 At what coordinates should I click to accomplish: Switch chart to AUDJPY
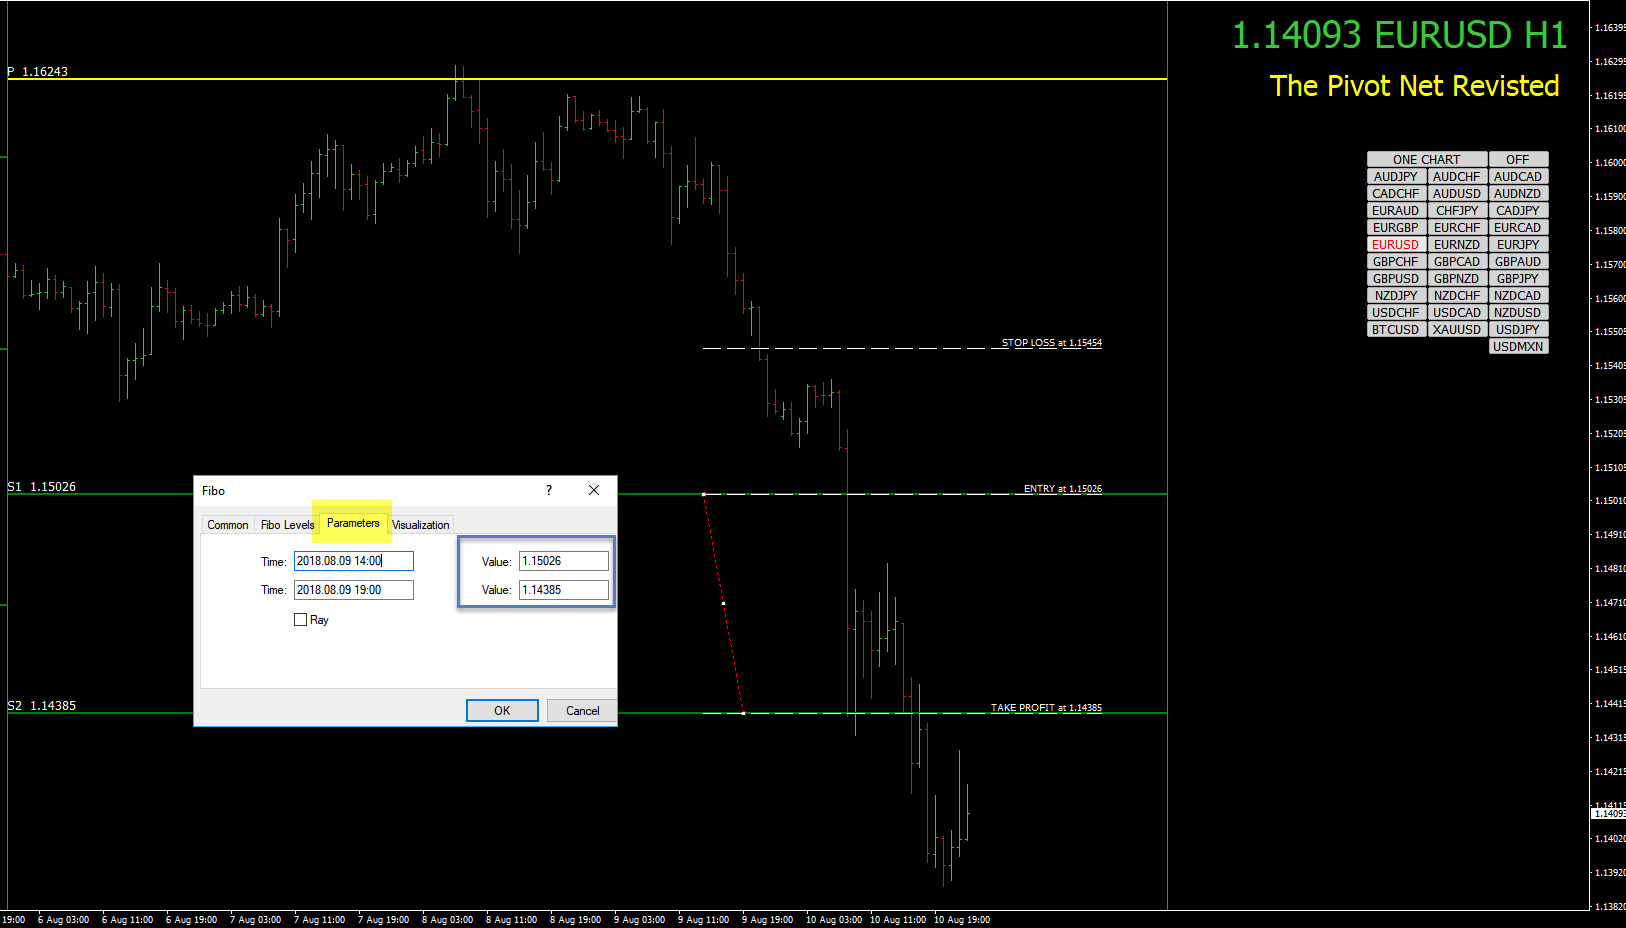tap(1396, 177)
